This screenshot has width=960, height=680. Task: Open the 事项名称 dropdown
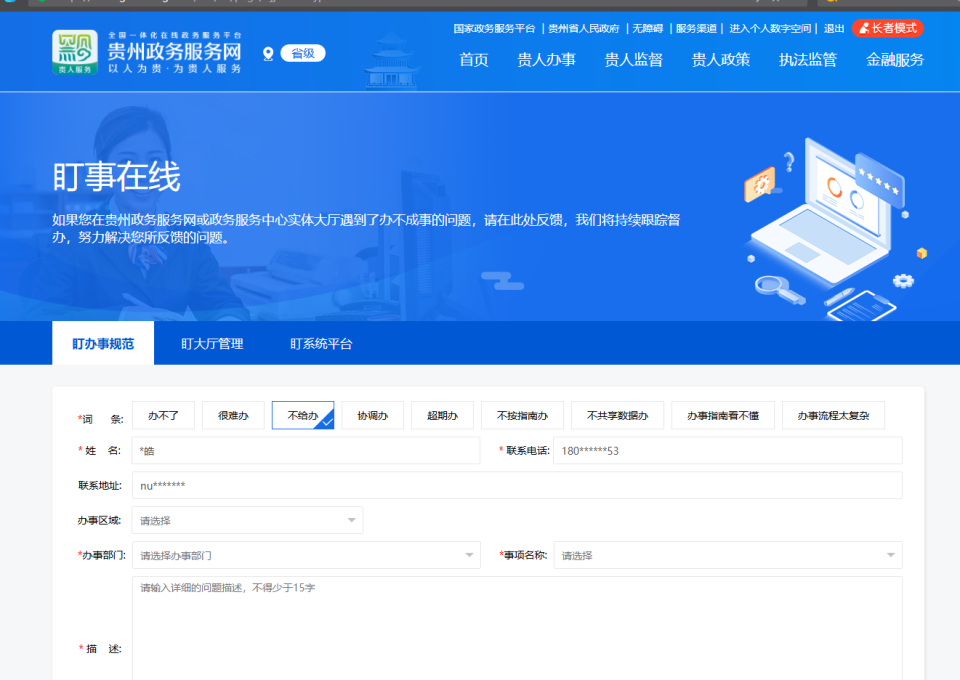pos(728,555)
